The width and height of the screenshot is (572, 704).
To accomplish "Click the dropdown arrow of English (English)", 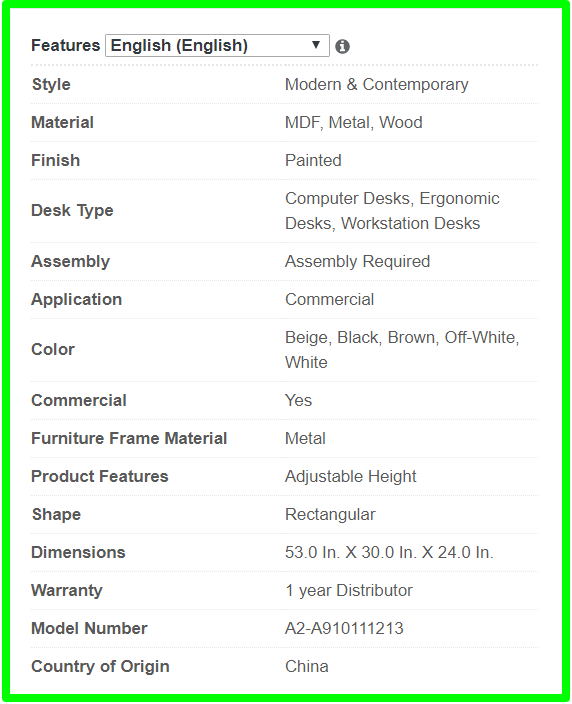I will click(316, 45).
